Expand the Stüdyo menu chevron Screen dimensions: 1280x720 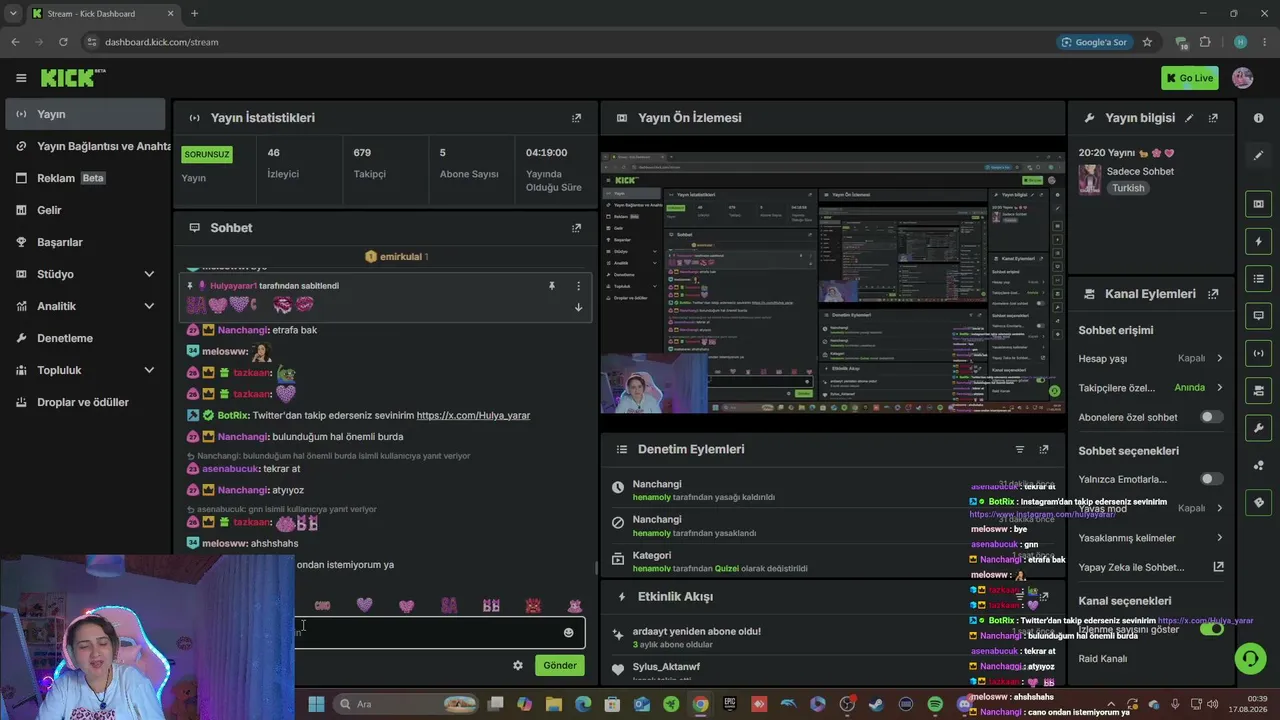click(x=149, y=274)
